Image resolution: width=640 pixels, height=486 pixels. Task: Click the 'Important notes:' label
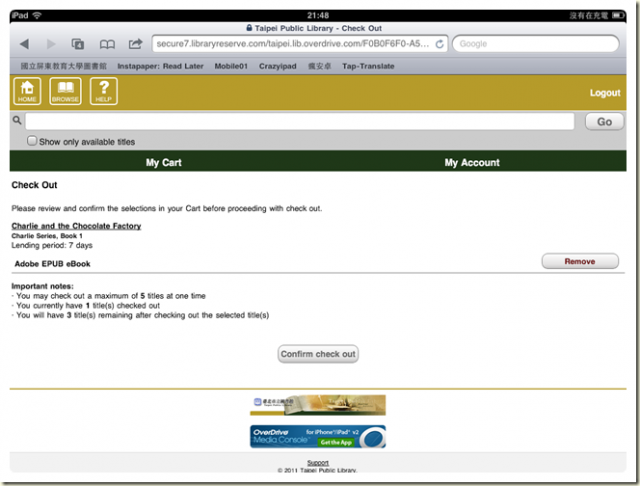pyautogui.click(x=42, y=286)
